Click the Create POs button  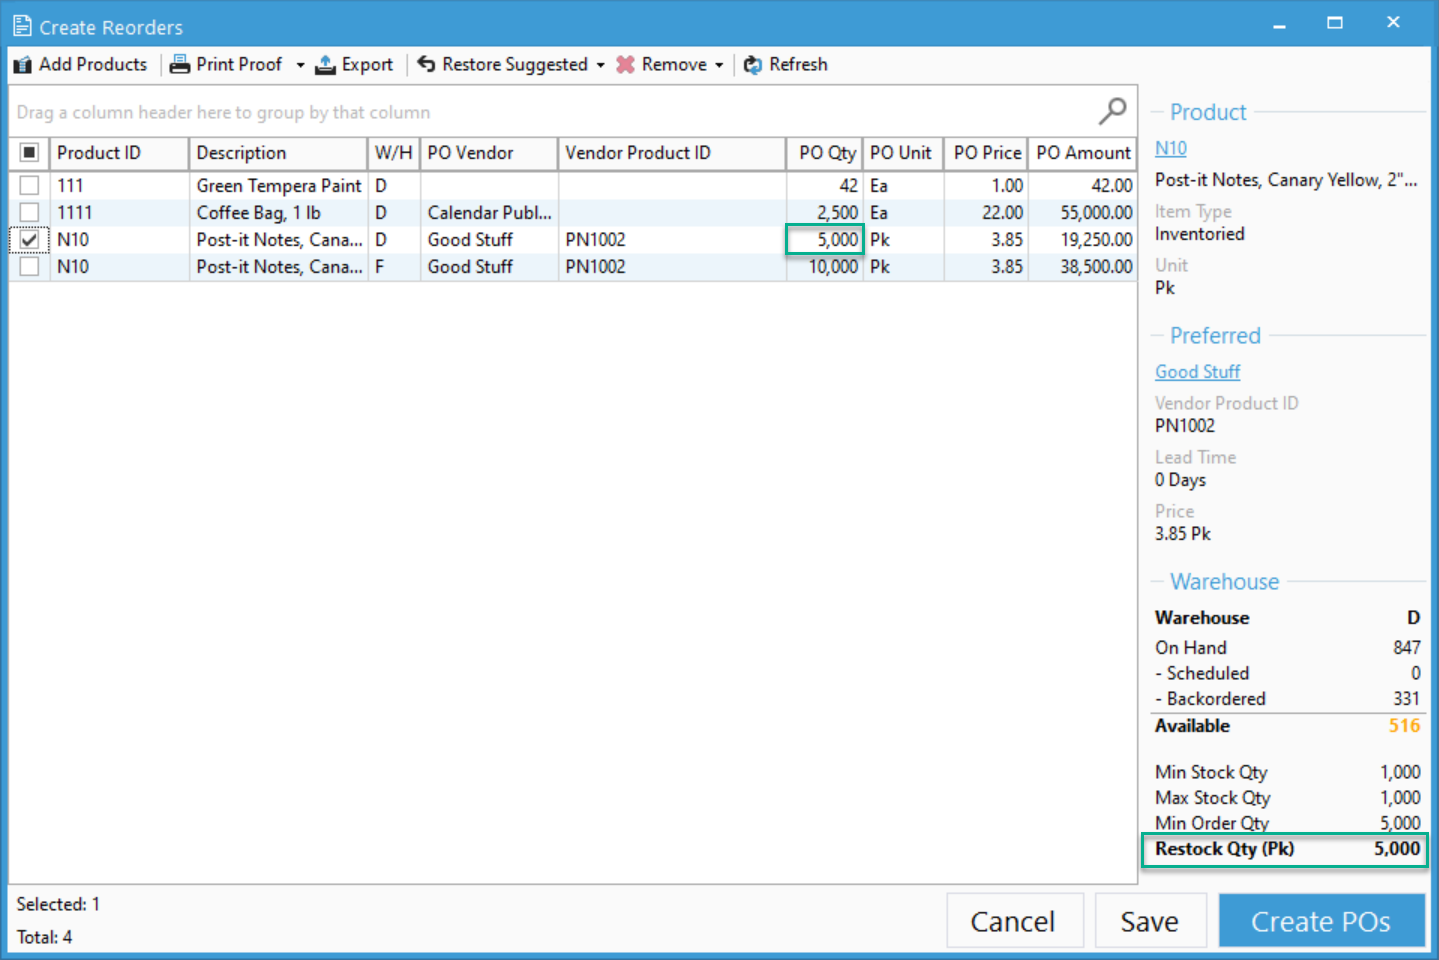pos(1320,921)
